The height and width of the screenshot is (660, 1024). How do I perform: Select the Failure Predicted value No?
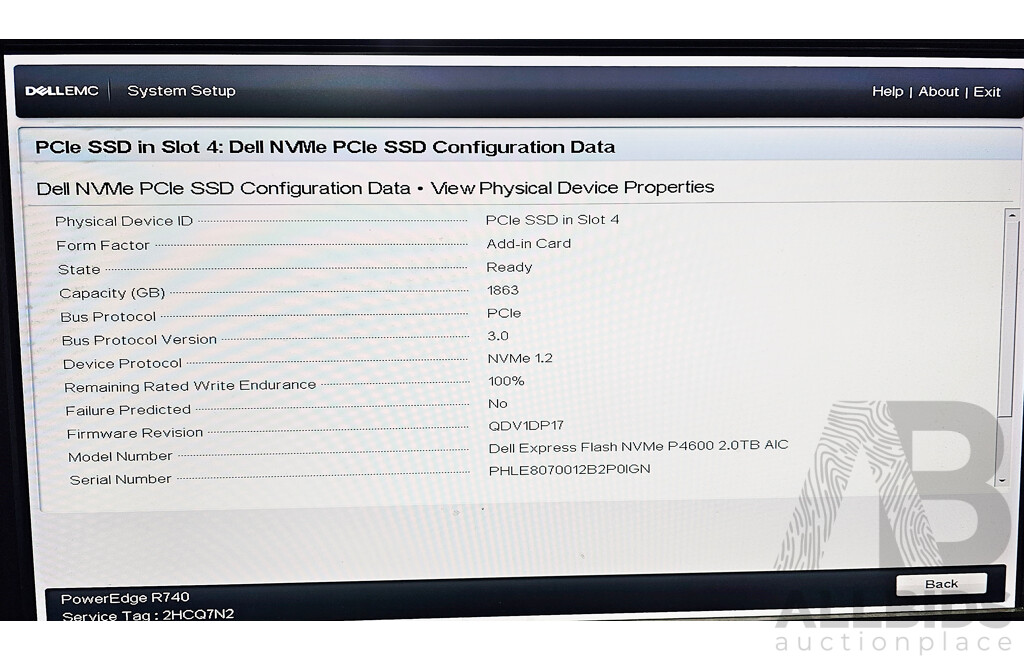(498, 403)
